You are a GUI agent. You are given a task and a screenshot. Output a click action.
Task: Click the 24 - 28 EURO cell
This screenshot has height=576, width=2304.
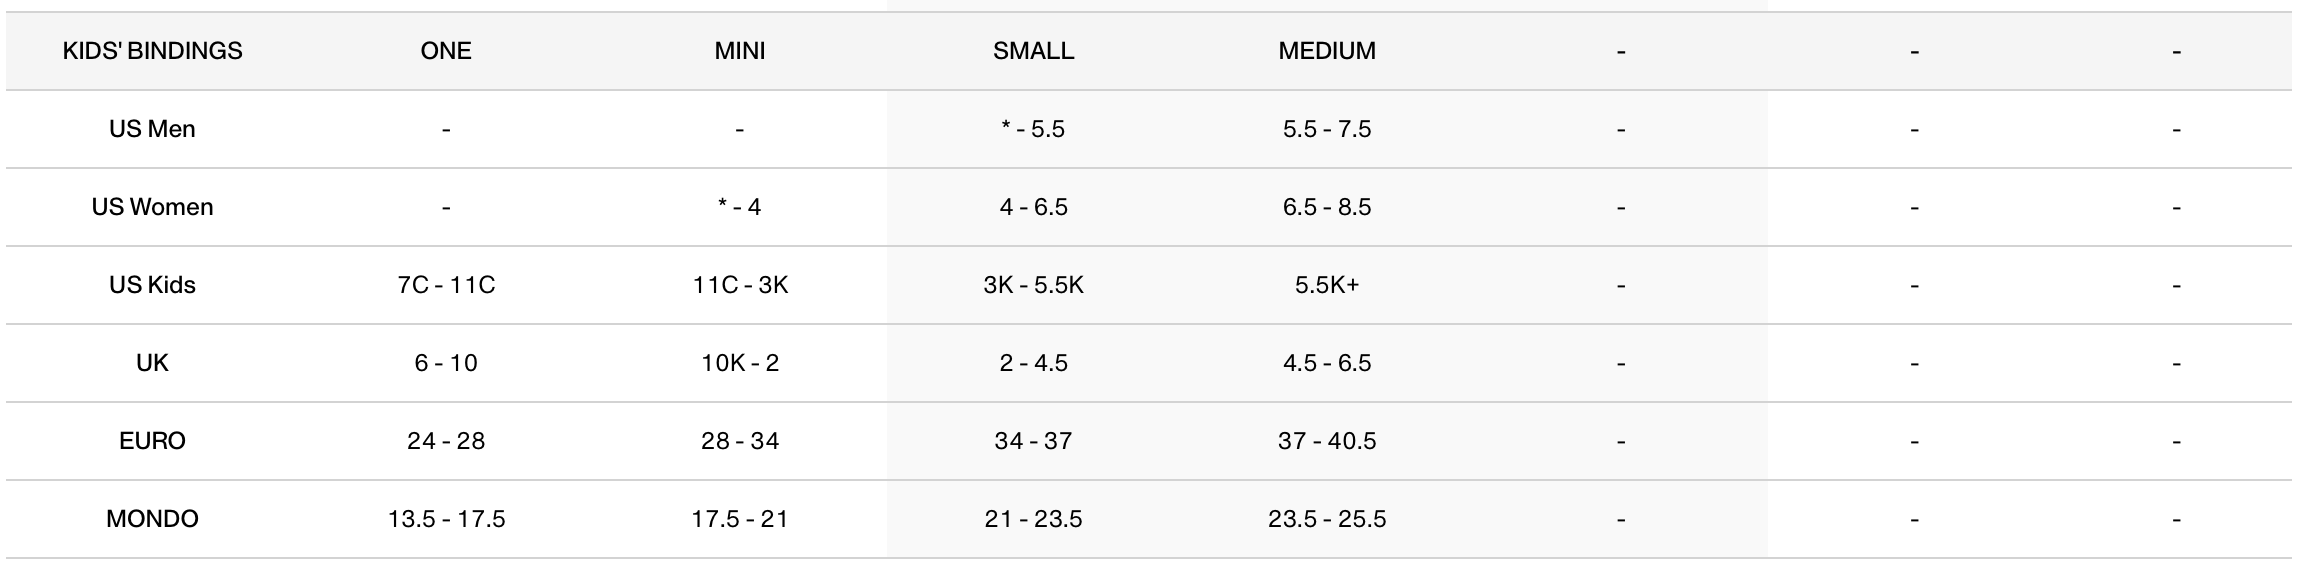coord(446,441)
